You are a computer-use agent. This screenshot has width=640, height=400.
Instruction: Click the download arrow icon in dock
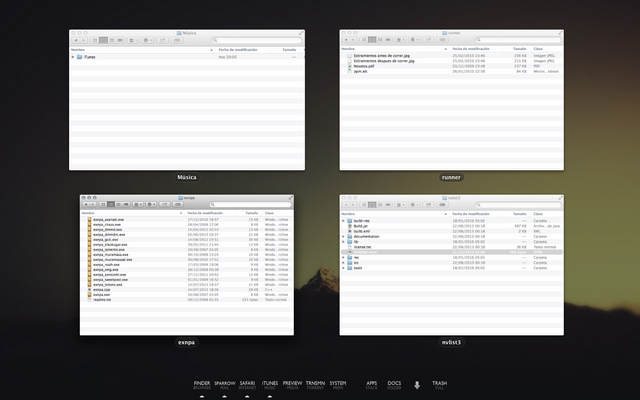click(417, 385)
